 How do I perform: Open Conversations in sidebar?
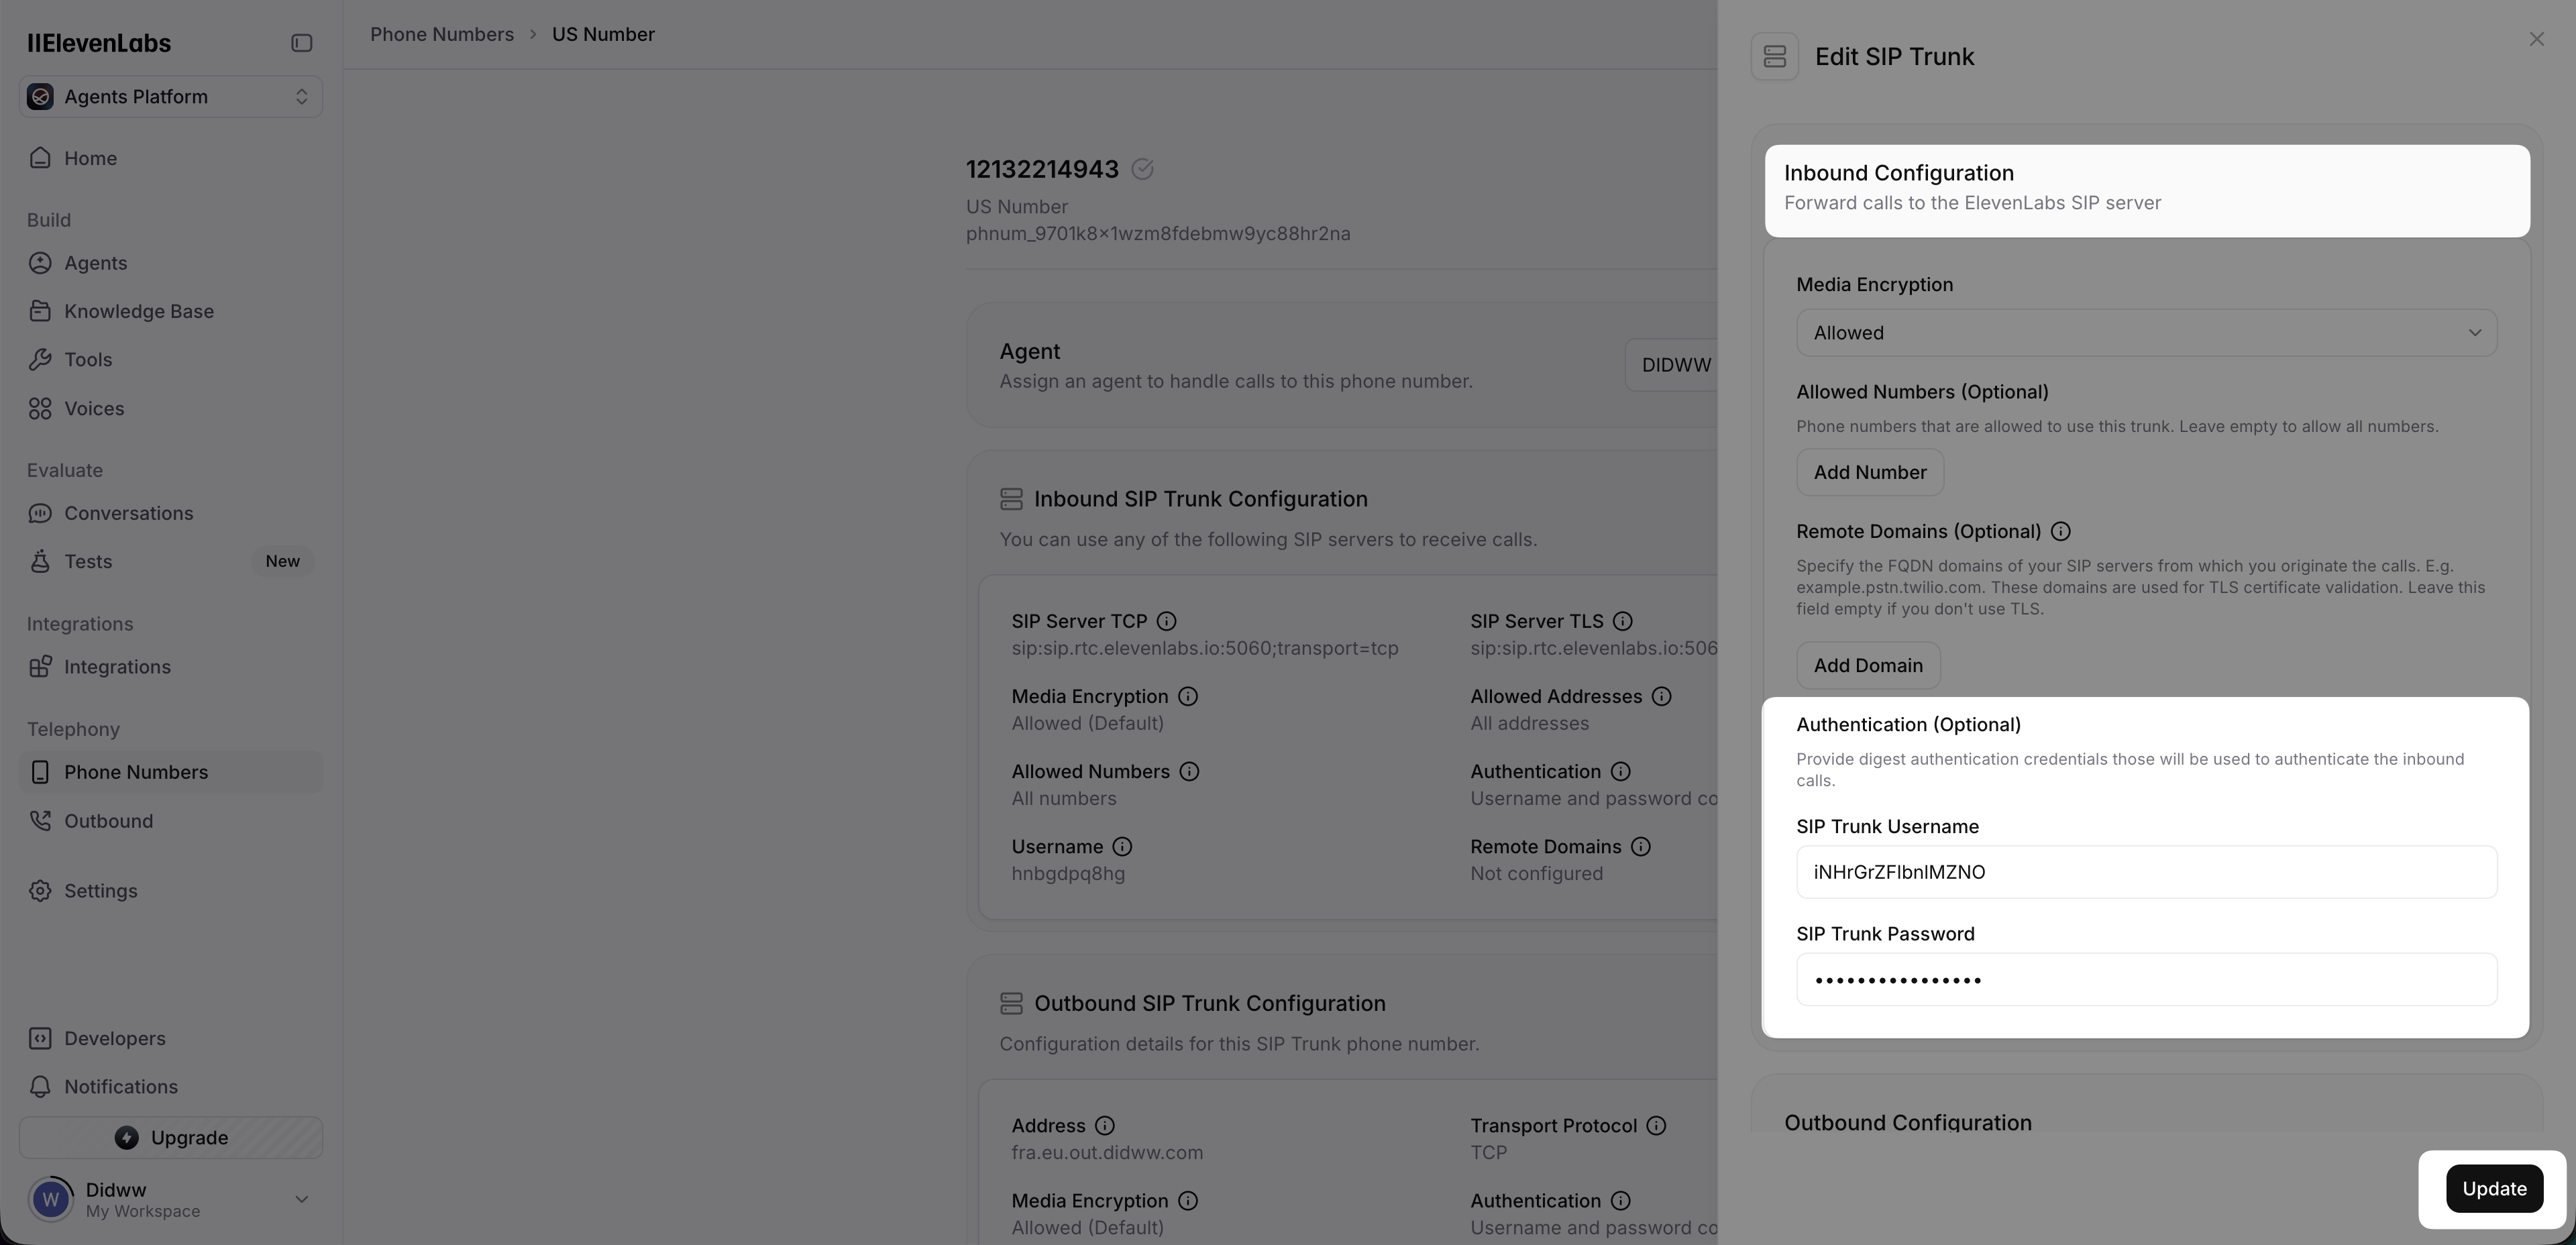coord(129,513)
